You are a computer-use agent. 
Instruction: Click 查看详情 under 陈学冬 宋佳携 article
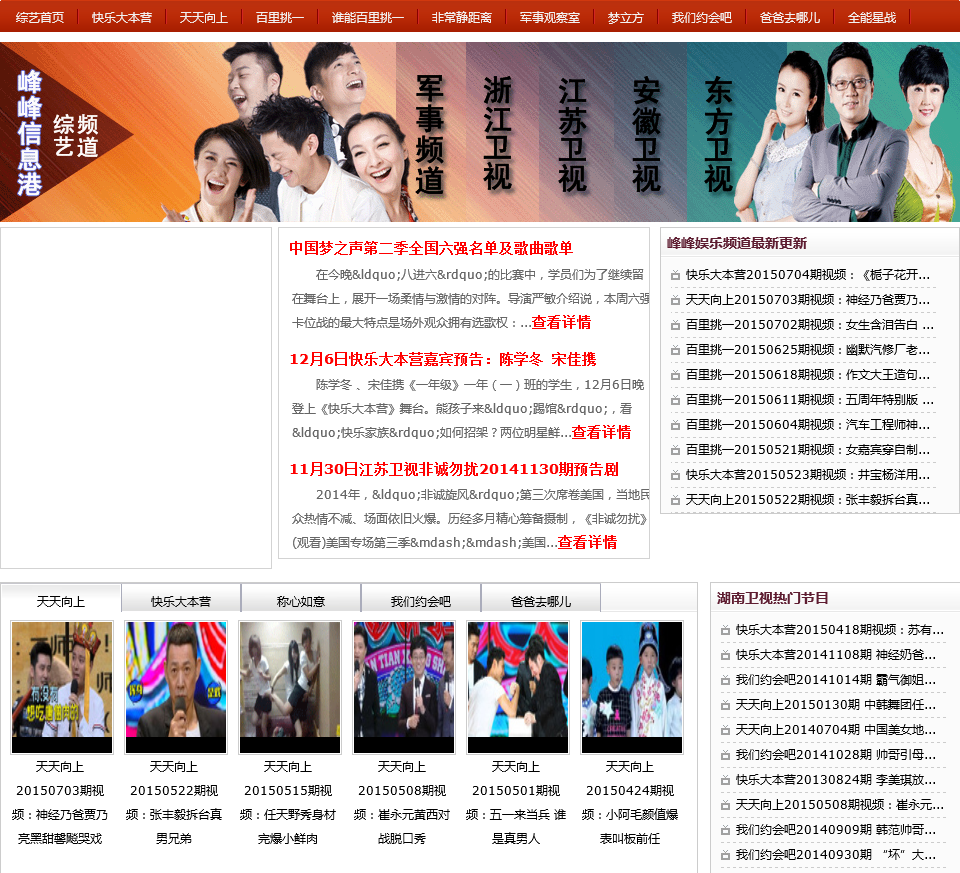601,432
